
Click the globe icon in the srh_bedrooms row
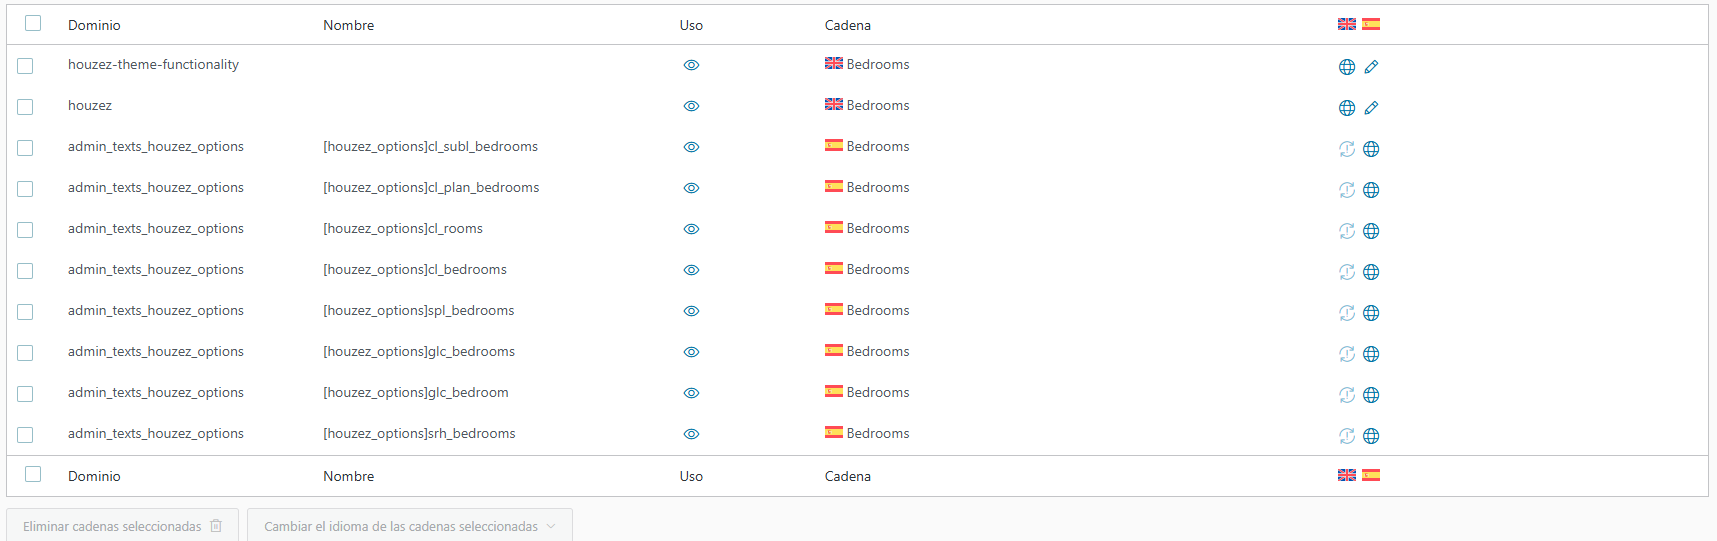(x=1371, y=436)
